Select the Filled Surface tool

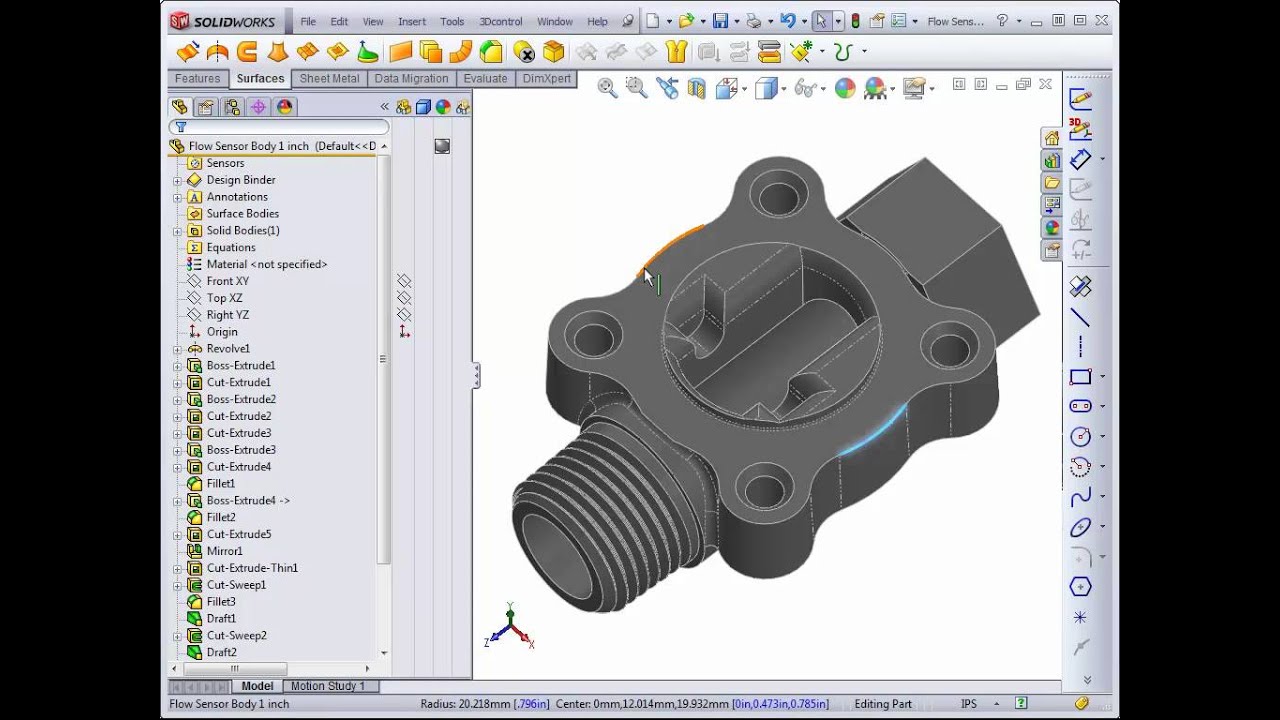tap(337, 52)
